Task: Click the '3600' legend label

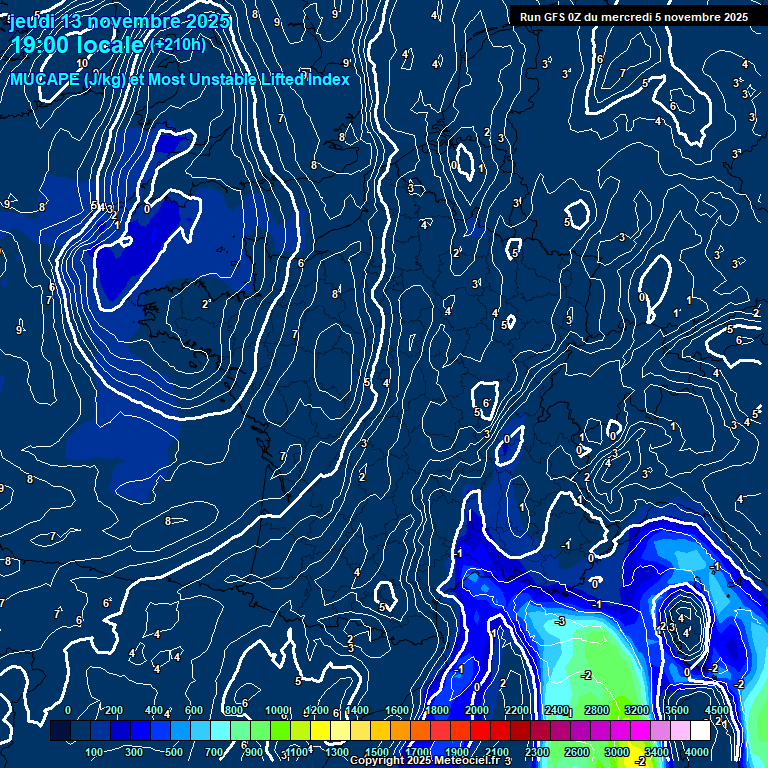Action: click(677, 710)
